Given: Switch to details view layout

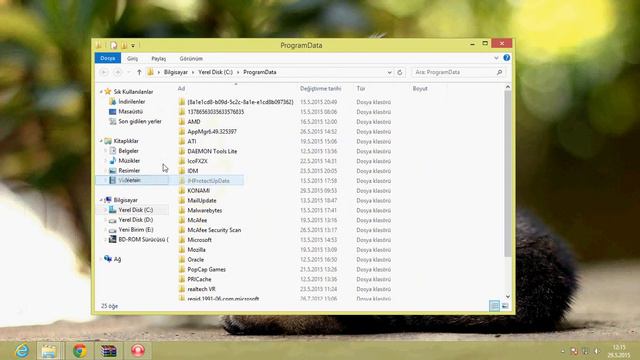Looking at the screenshot, I should 494,306.
